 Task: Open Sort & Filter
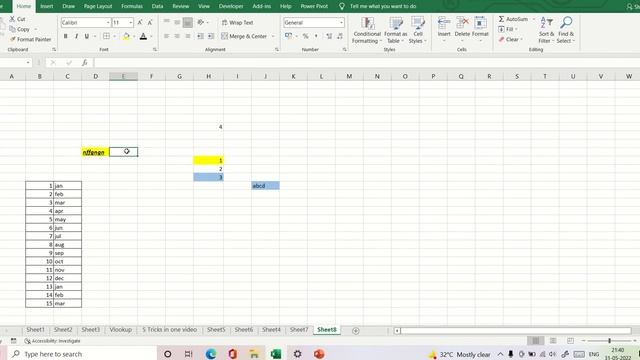click(x=546, y=30)
